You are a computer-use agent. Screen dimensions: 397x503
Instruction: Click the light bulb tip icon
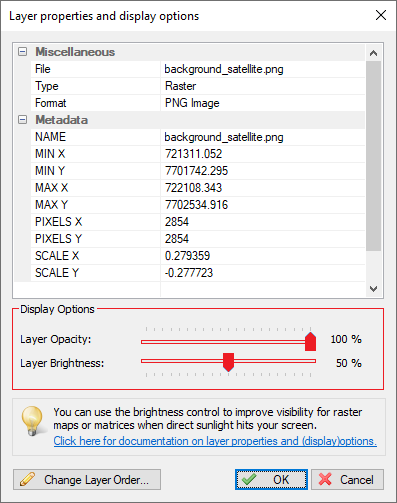(x=32, y=421)
